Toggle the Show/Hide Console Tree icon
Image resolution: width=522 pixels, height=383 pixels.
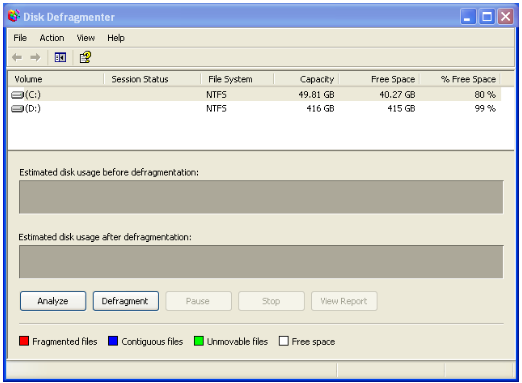tap(60, 57)
